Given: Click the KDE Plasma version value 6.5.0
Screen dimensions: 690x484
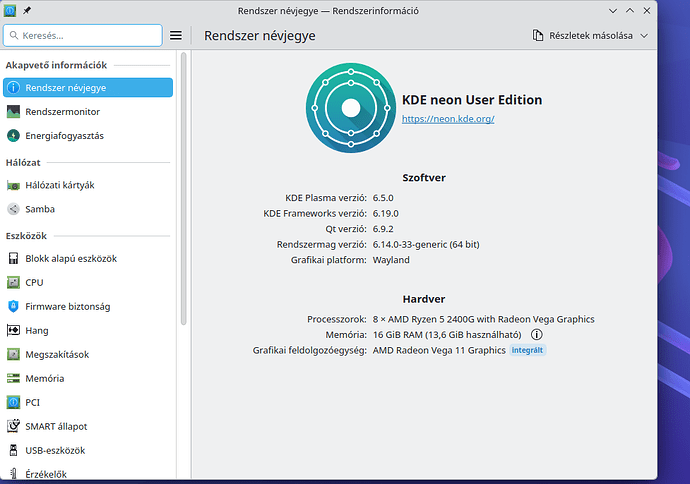Looking at the screenshot, I should tap(383, 198).
